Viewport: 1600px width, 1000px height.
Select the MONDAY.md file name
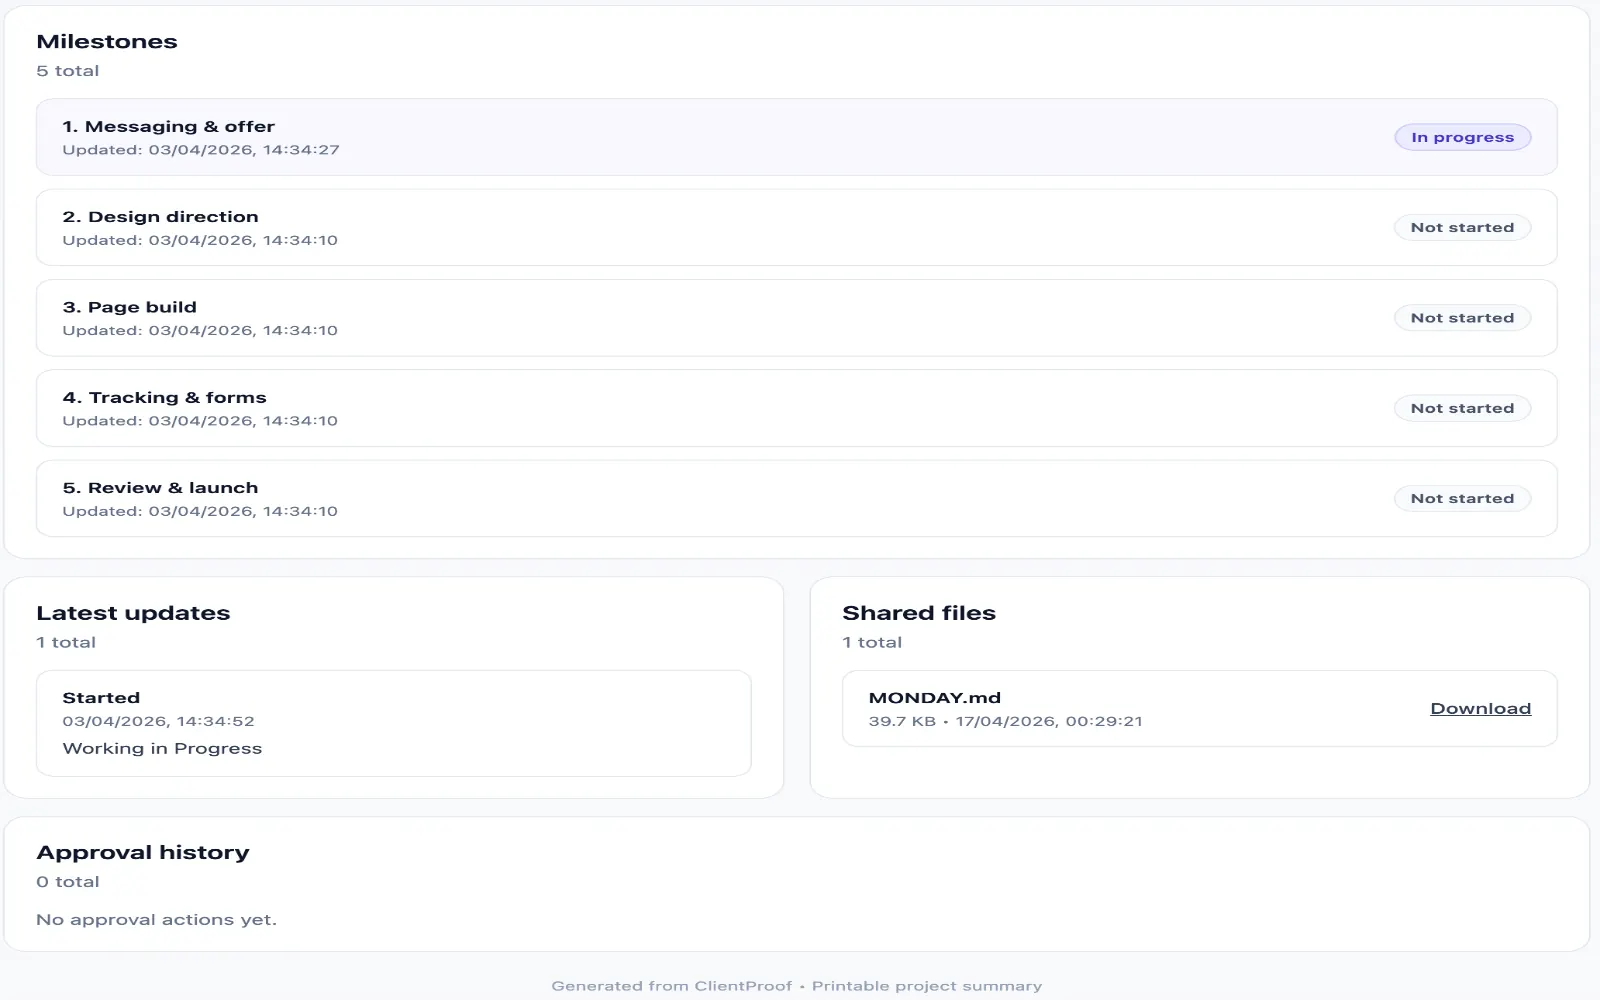click(934, 698)
